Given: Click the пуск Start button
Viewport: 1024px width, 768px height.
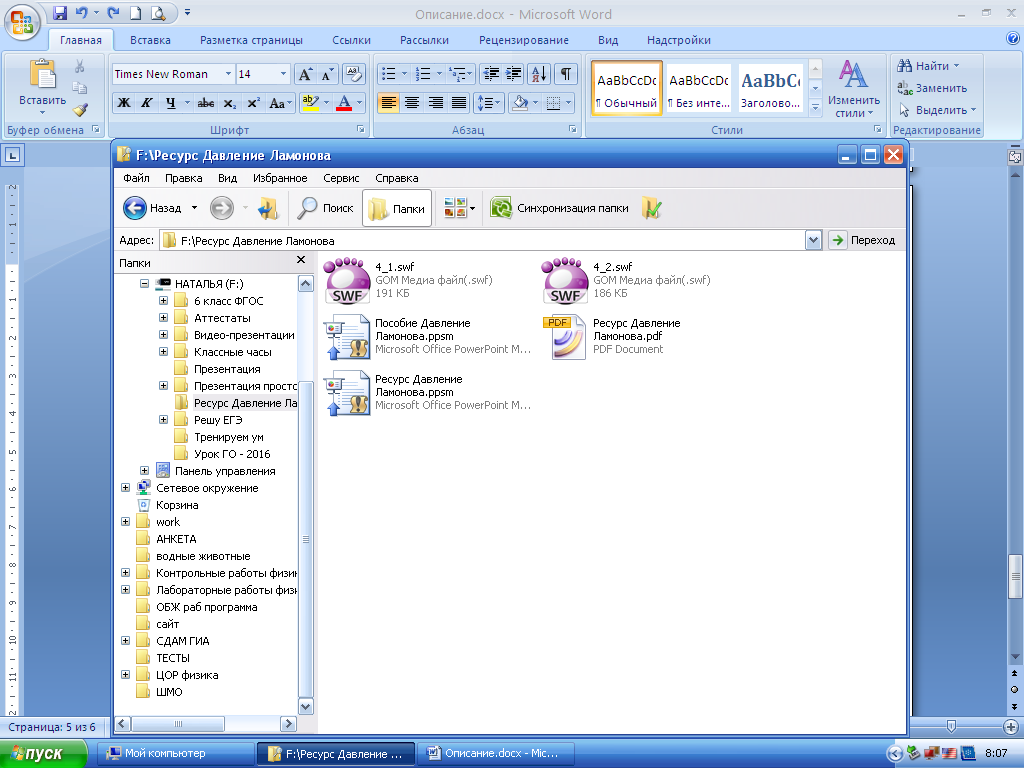Looking at the screenshot, I should tap(43, 754).
